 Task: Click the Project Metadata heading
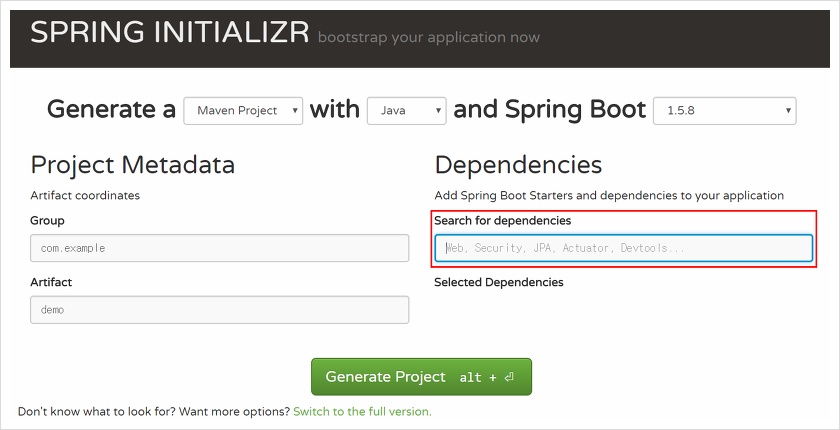coord(133,165)
